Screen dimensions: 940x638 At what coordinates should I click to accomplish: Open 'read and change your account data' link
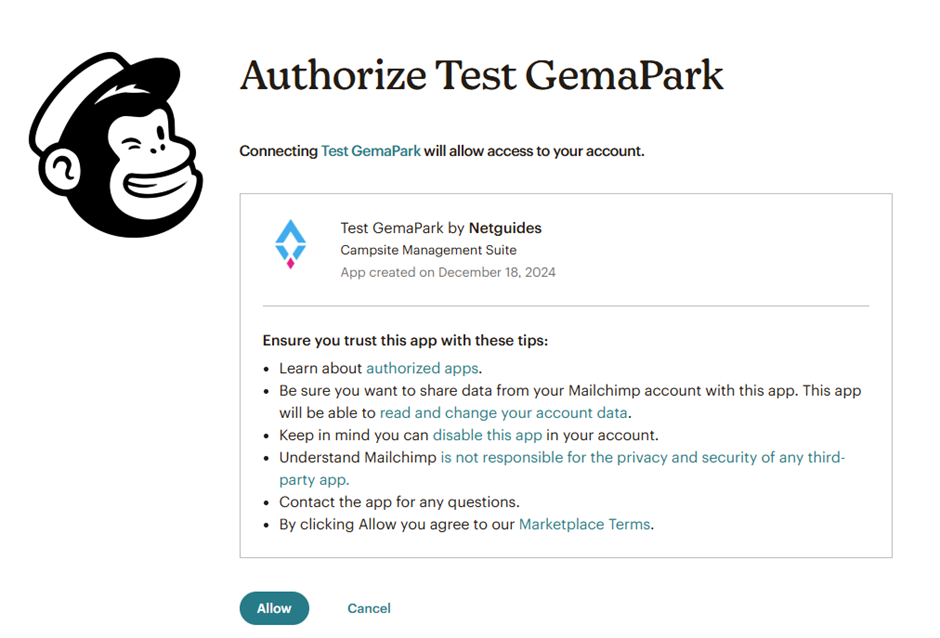point(503,412)
